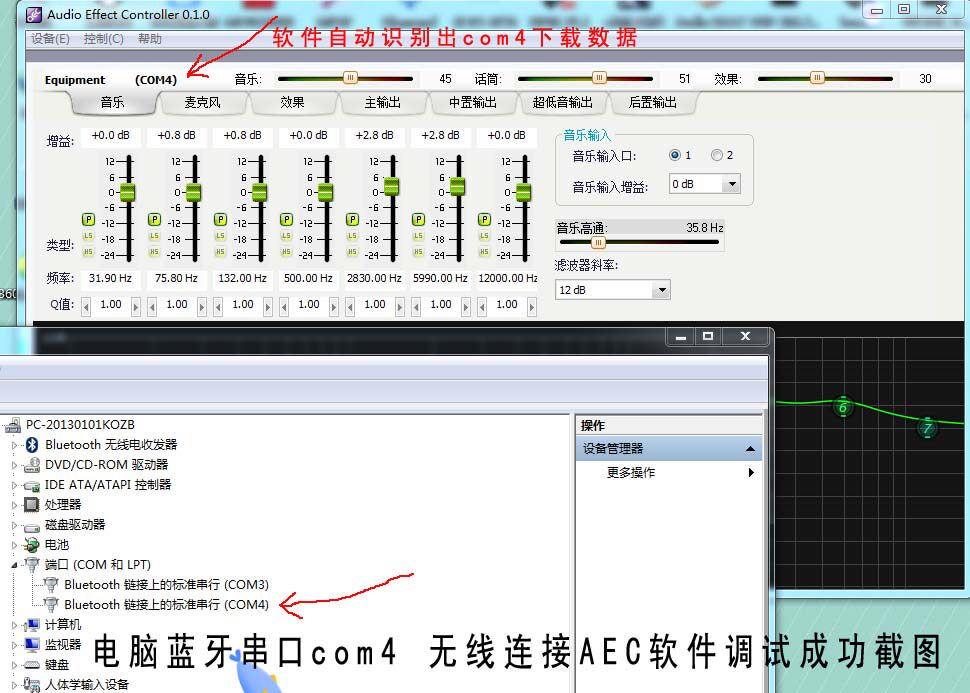Select Bluetooth 链接上的标准串行 (COM4) entry
Screen dimensions: 970x693
click(x=166, y=605)
